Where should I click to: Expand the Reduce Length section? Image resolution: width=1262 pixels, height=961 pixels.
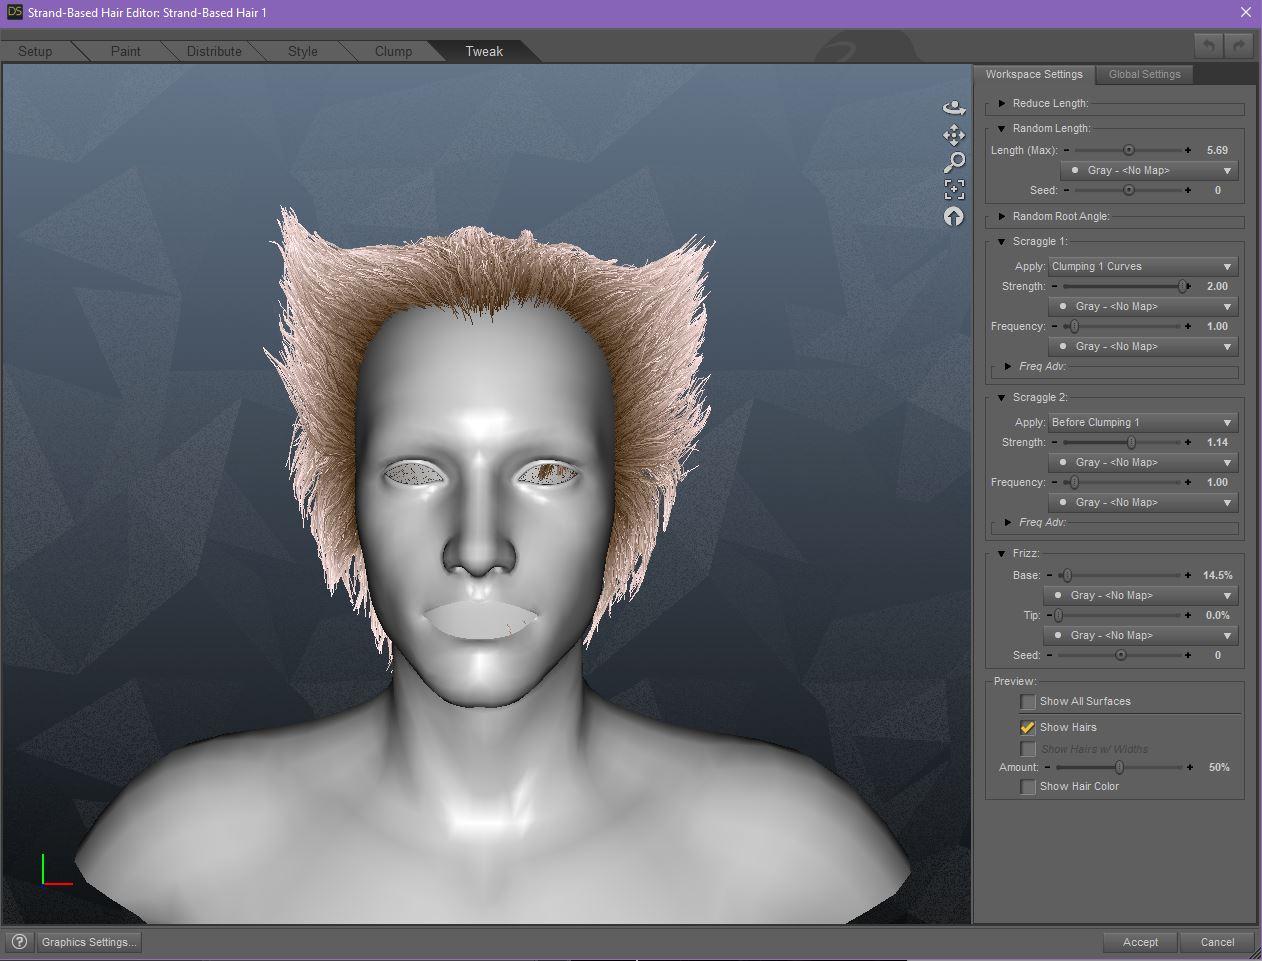[1002, 103]
